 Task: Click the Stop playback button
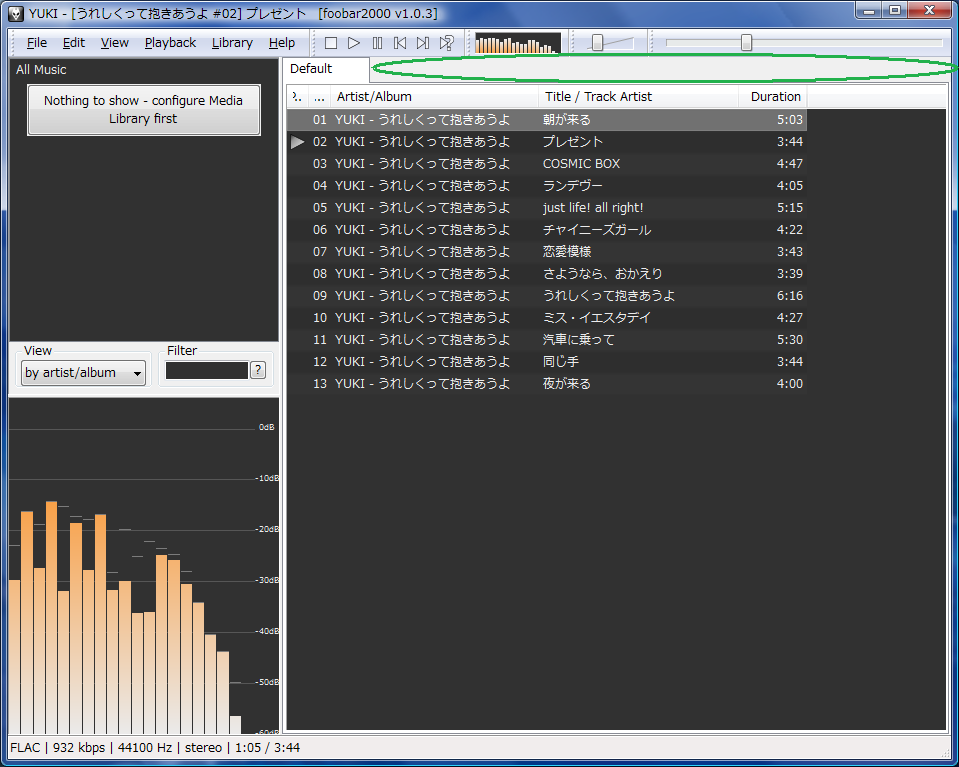point(331,43)
